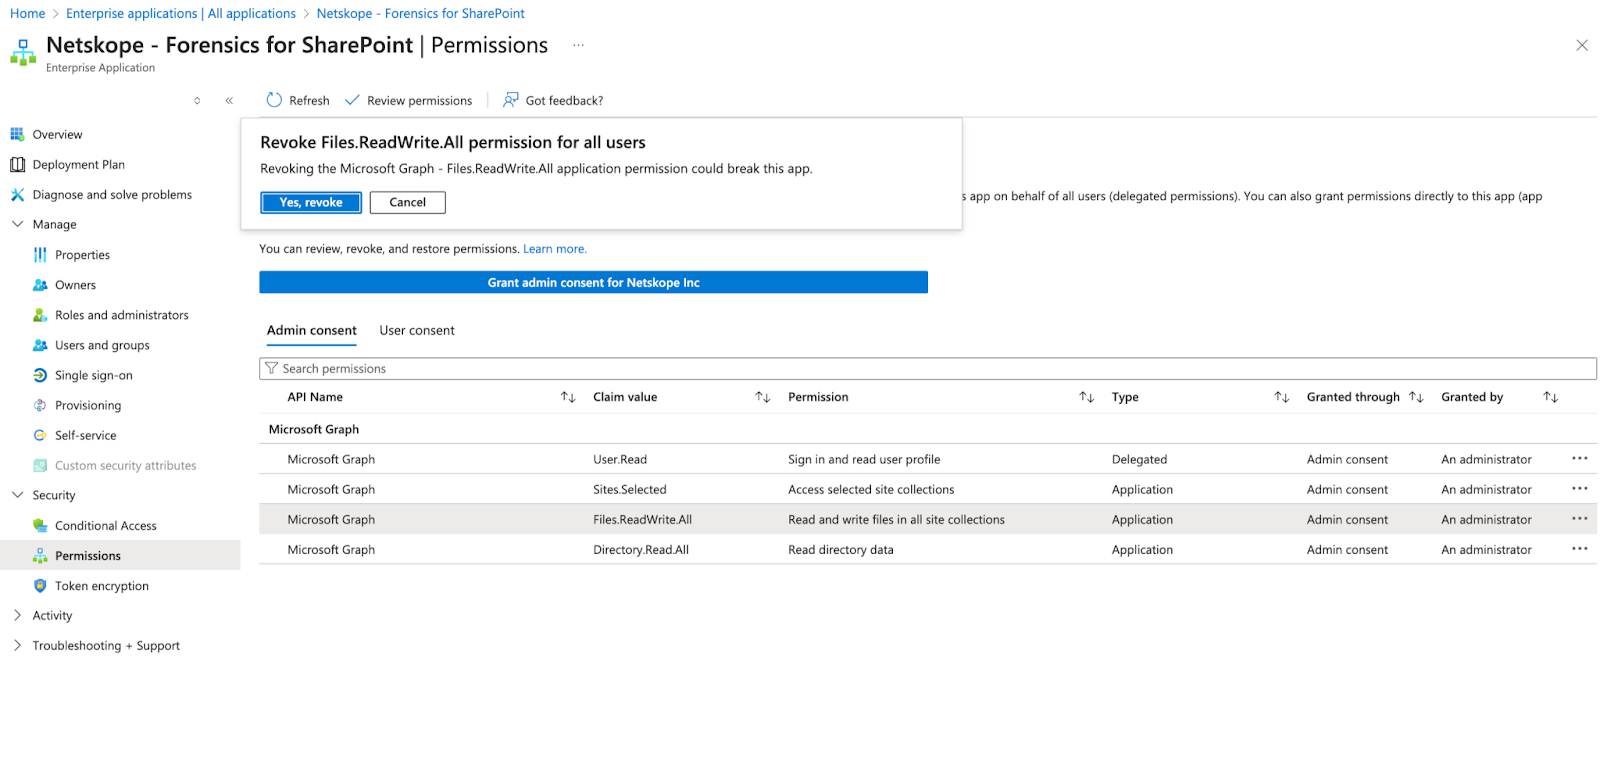Collapse the sidebar with double-chevron icon

229,100
